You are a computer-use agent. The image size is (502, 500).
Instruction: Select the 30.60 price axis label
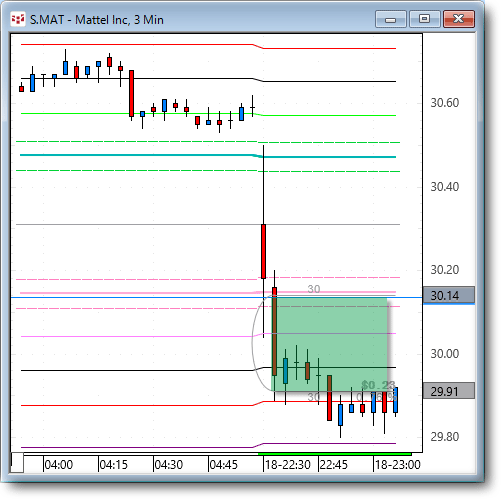coord(445,103)
